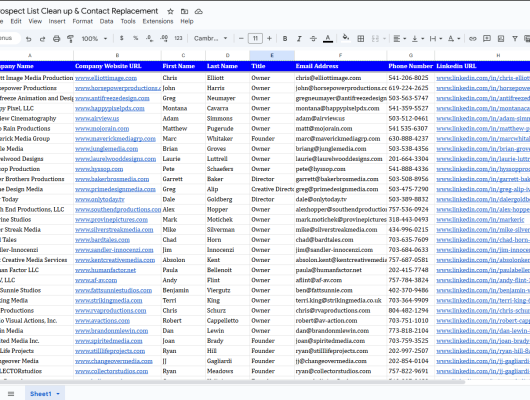Toggle bold formatting
Viewport: 530px width, 400px height.
[285, 39]
